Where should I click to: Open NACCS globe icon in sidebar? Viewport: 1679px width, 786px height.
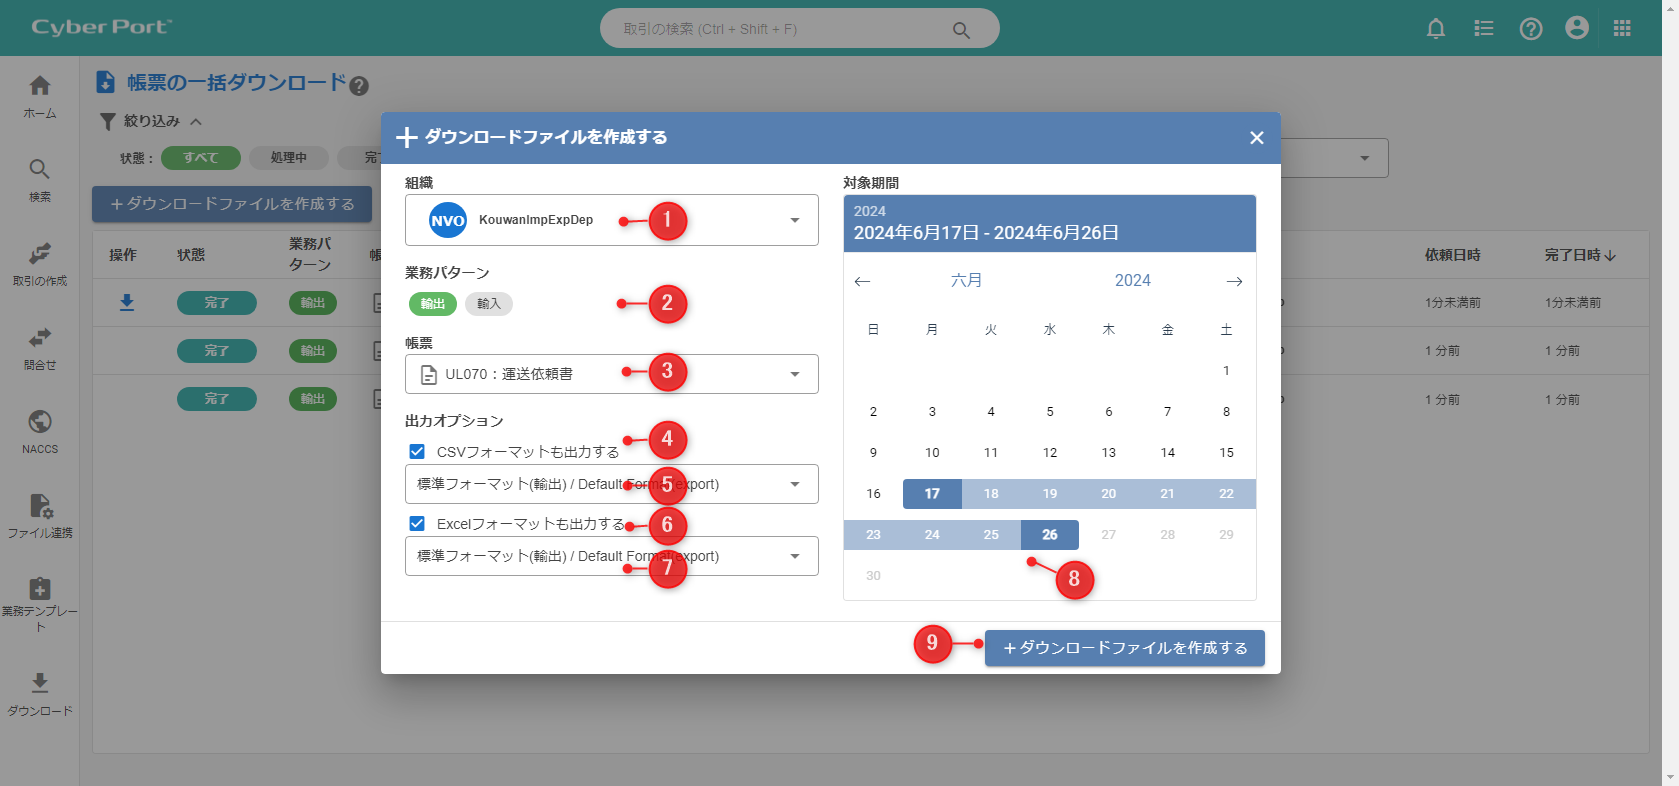click(x=40, y=431)
